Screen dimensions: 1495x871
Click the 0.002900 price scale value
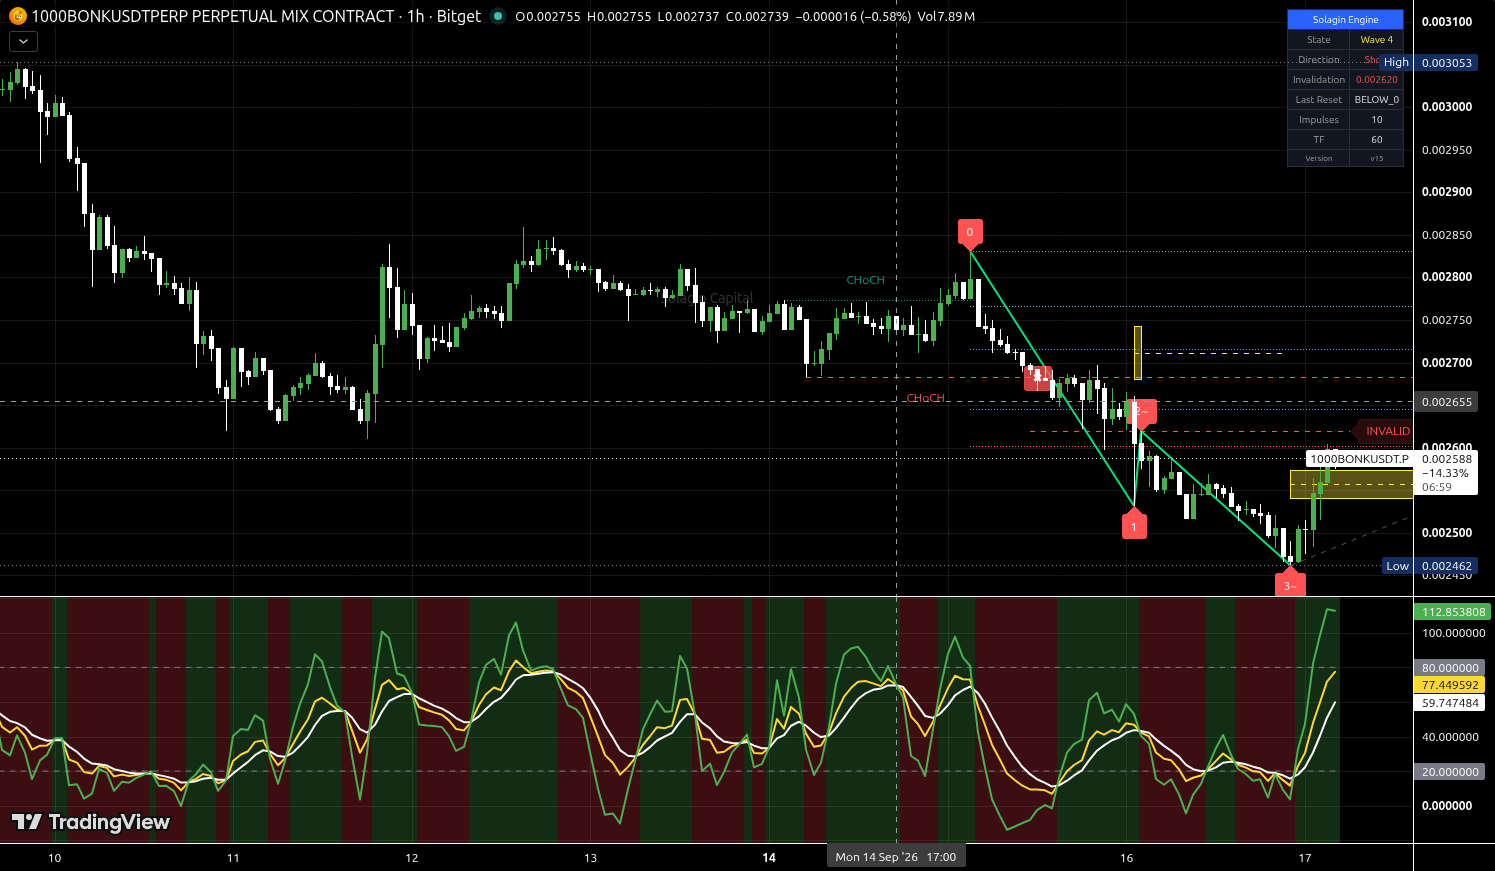point(1447,191)
